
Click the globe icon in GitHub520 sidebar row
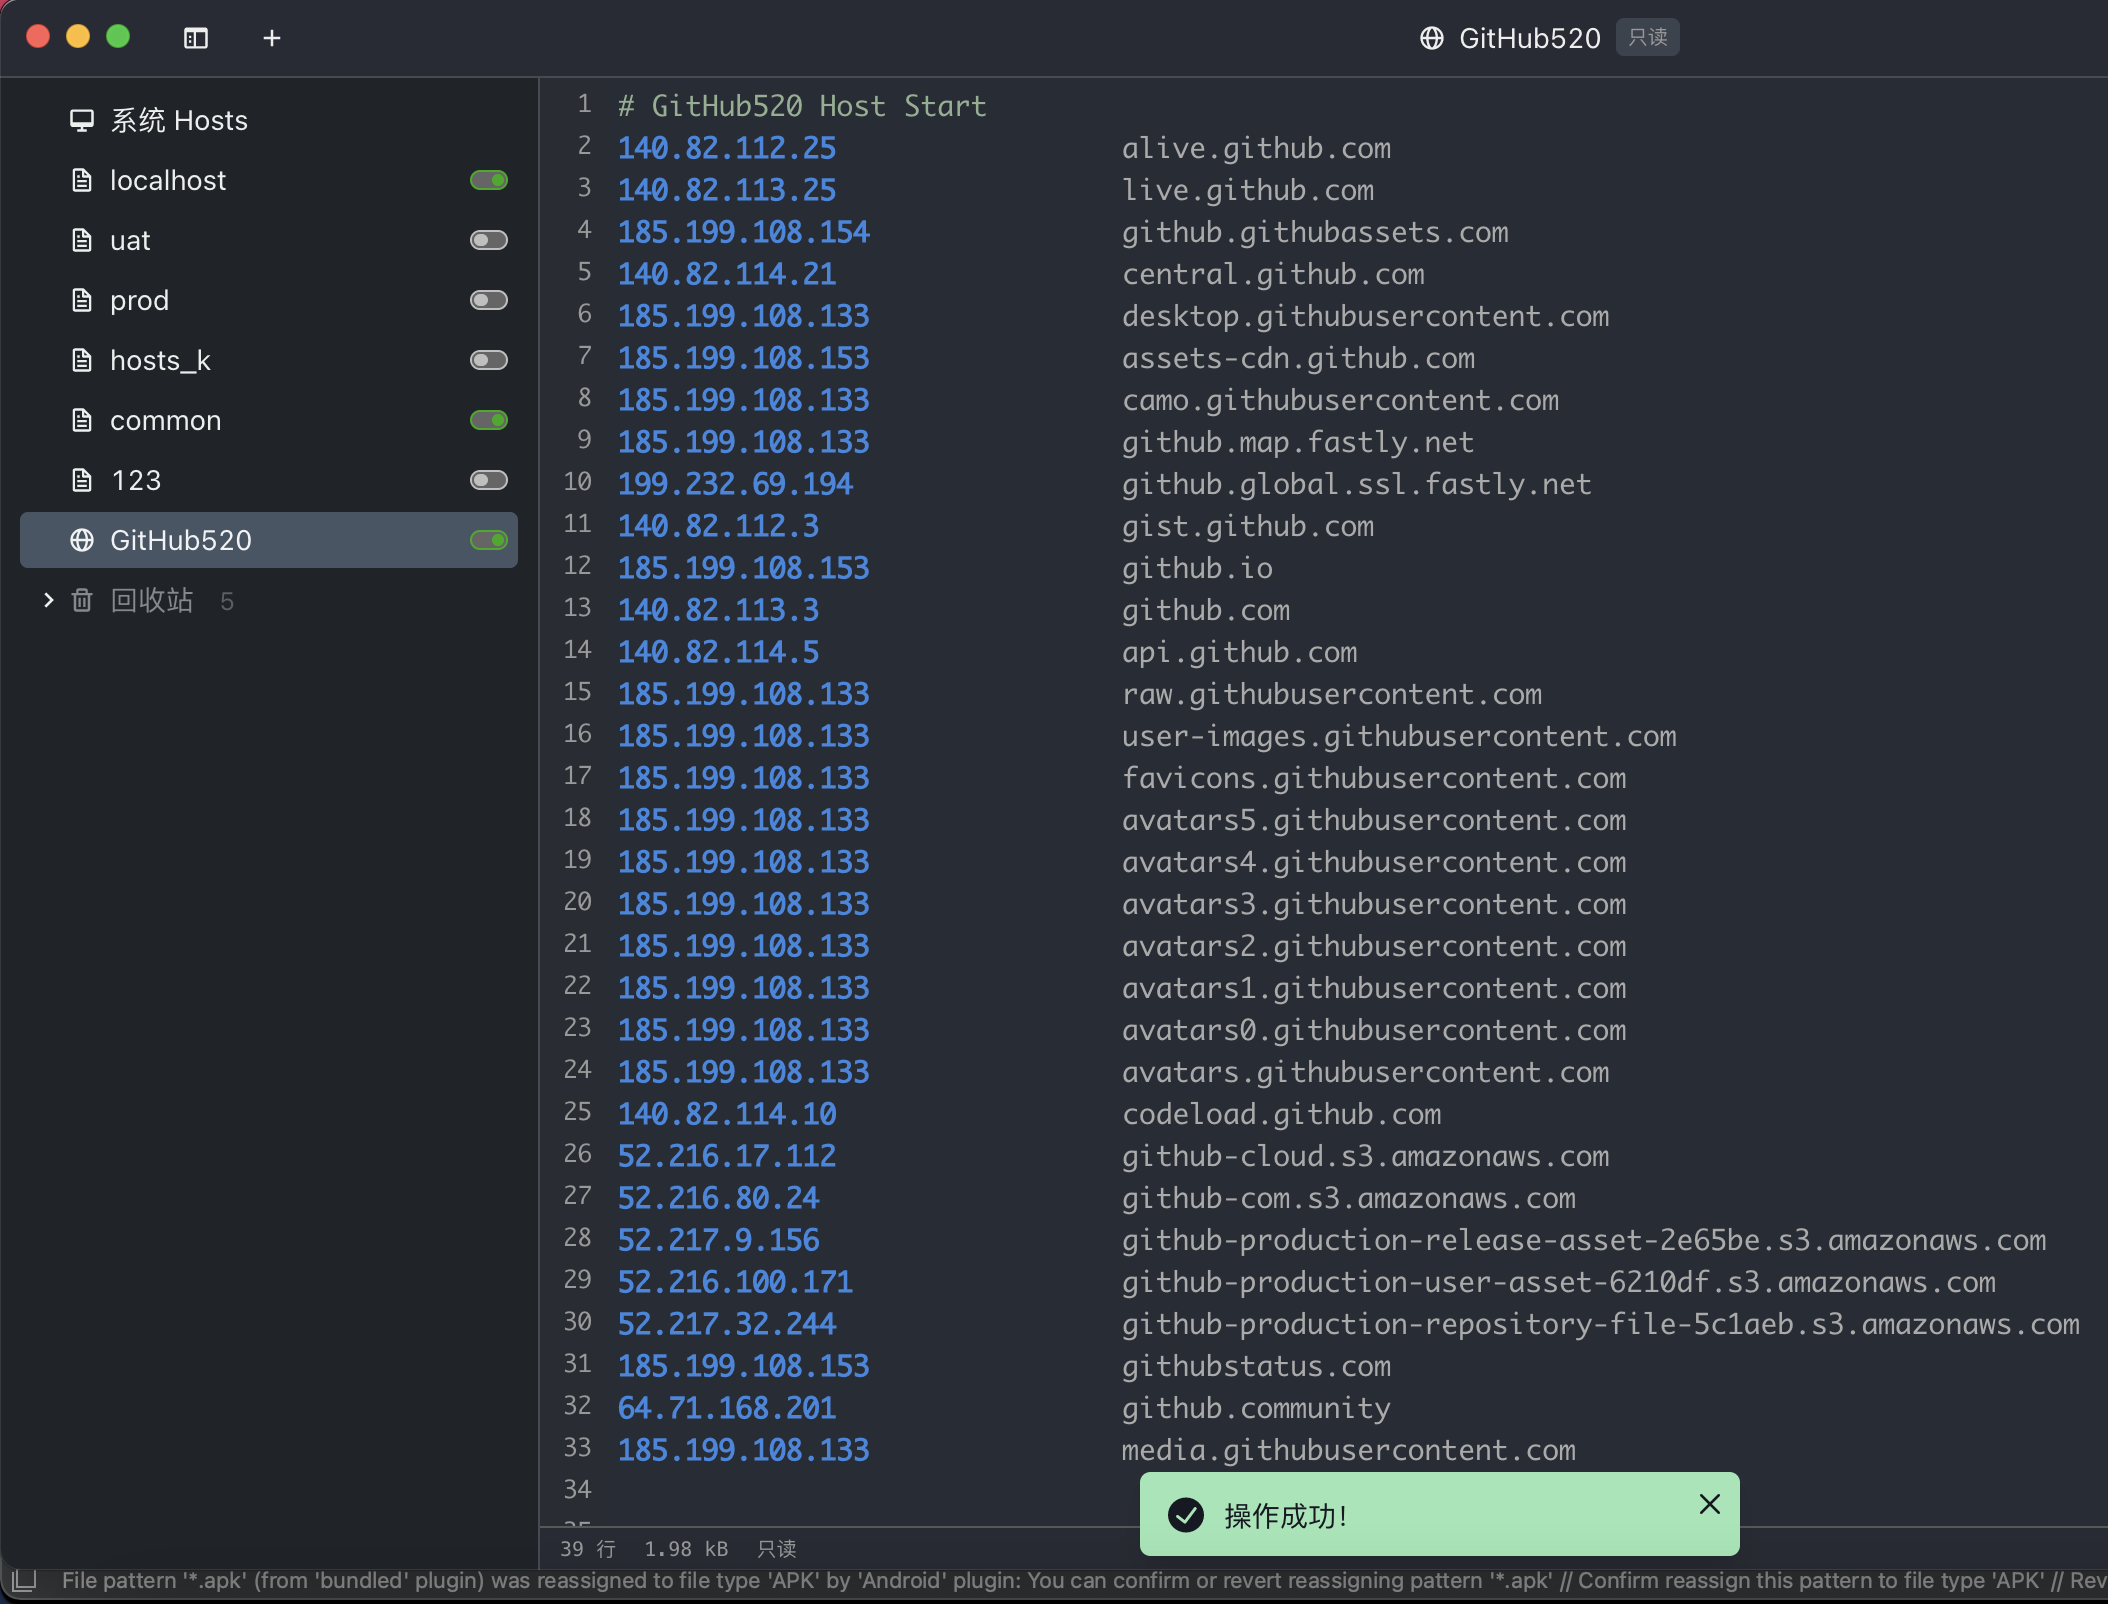coord(82,540)
